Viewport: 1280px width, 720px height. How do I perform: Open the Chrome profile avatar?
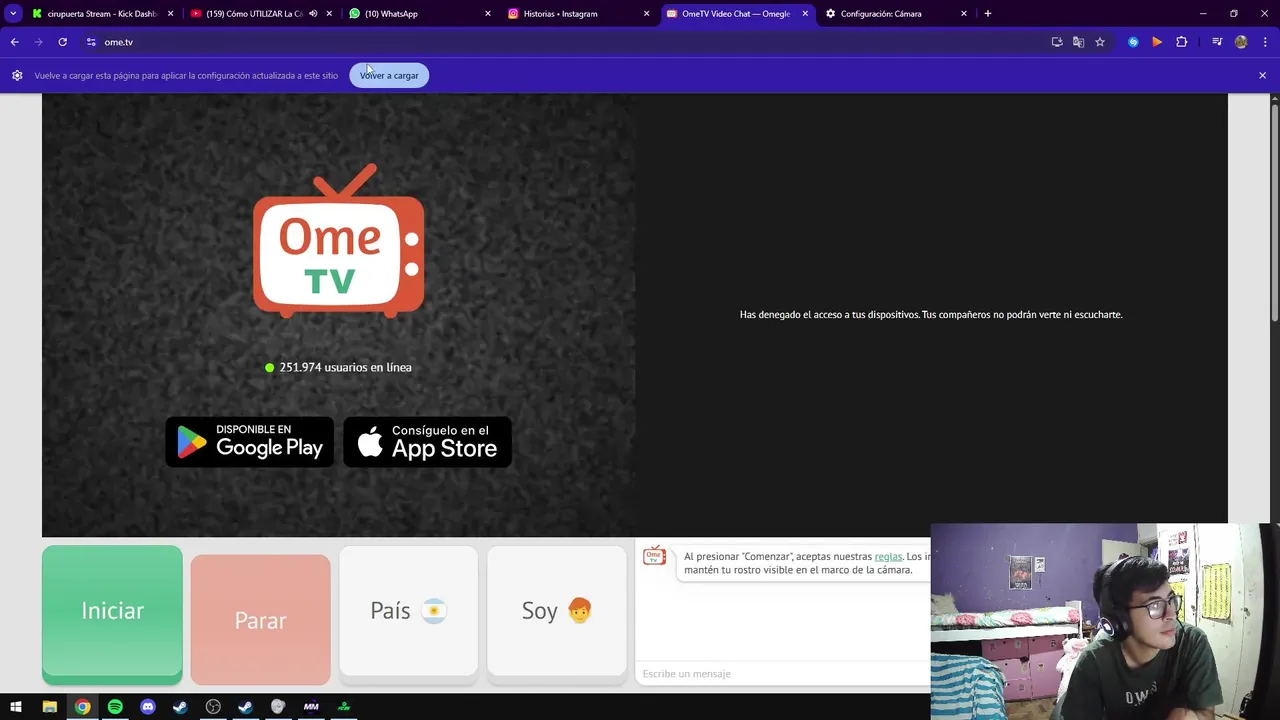tap(1241, 42)
